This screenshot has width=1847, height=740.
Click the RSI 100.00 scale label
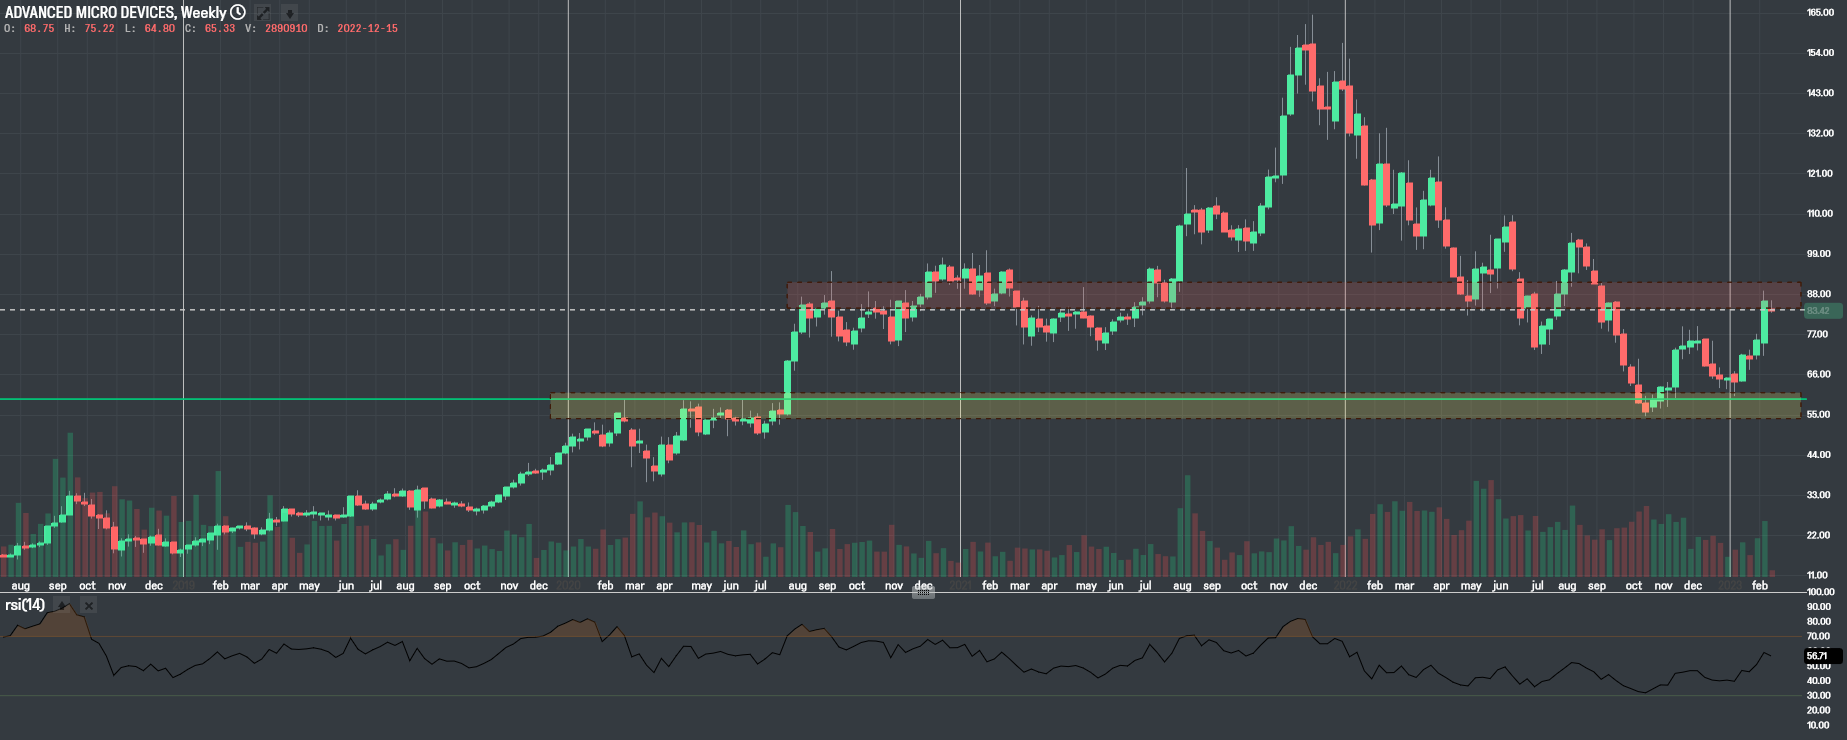(x=1820, y=592)
